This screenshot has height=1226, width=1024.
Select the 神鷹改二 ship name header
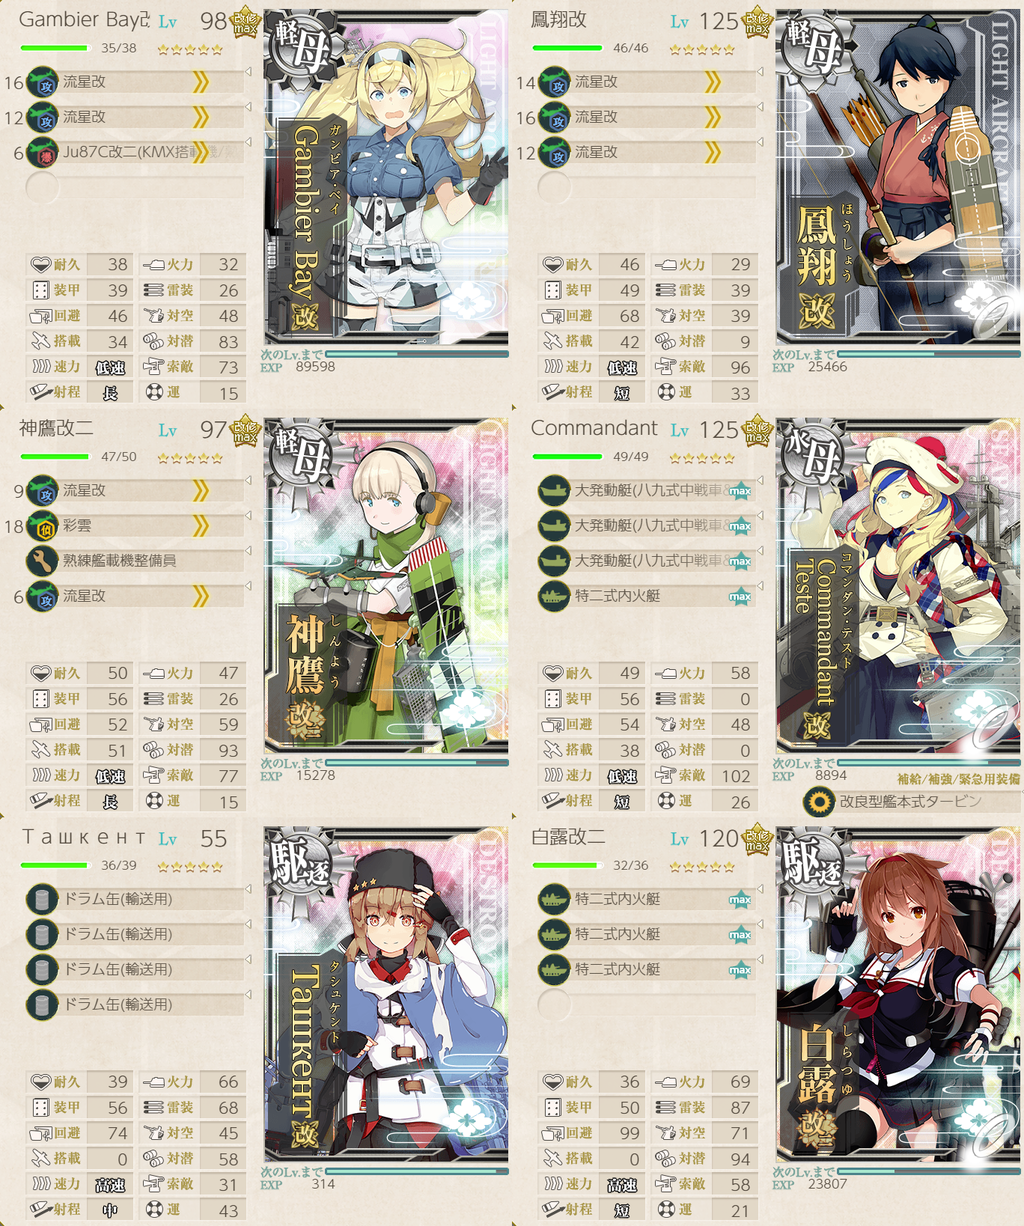[x=56, y=429]
